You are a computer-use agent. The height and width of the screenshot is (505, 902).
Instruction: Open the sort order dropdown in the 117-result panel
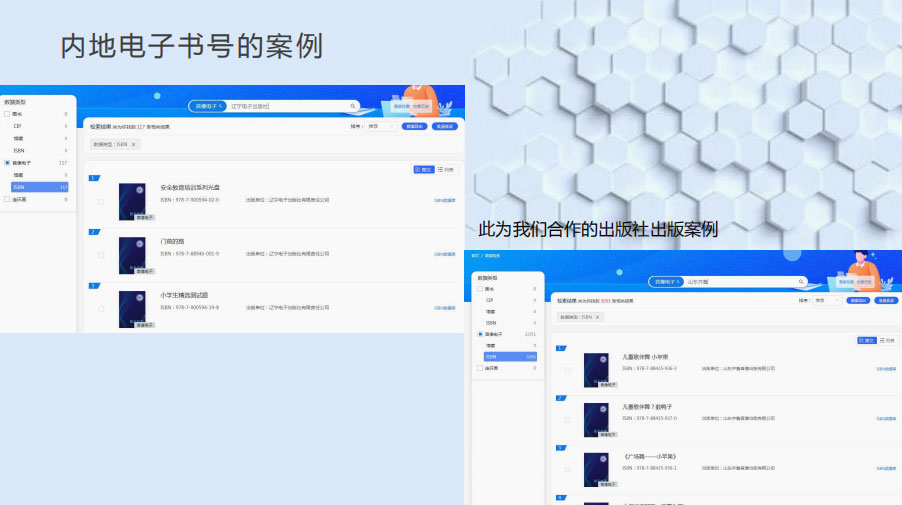[380, 127]
